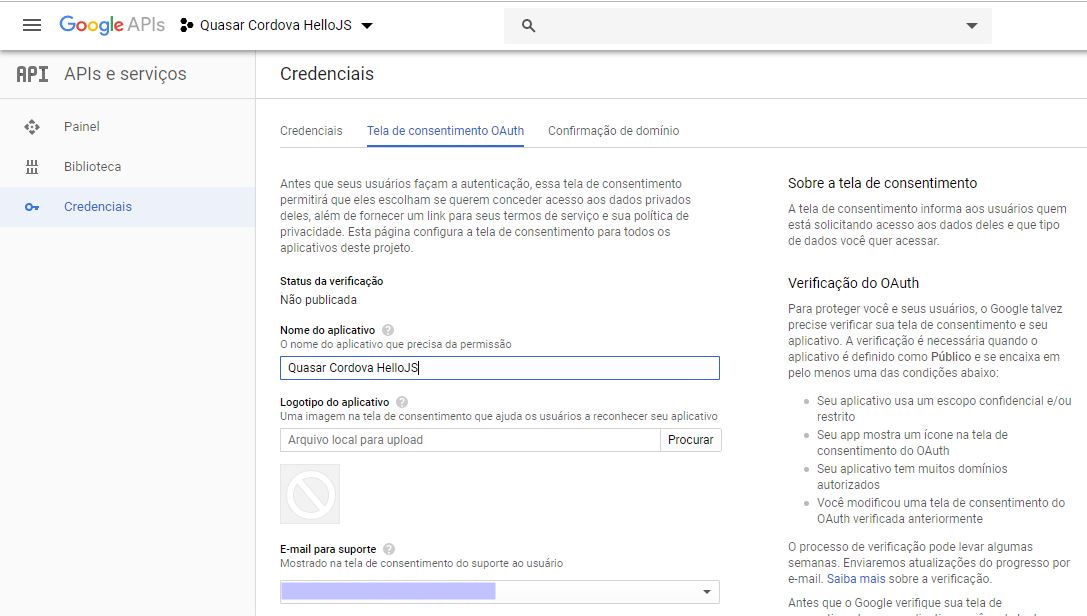Switch to Confirmação de domínio tab
Screen dimensions: 1087x616
[x=613, y=131]
